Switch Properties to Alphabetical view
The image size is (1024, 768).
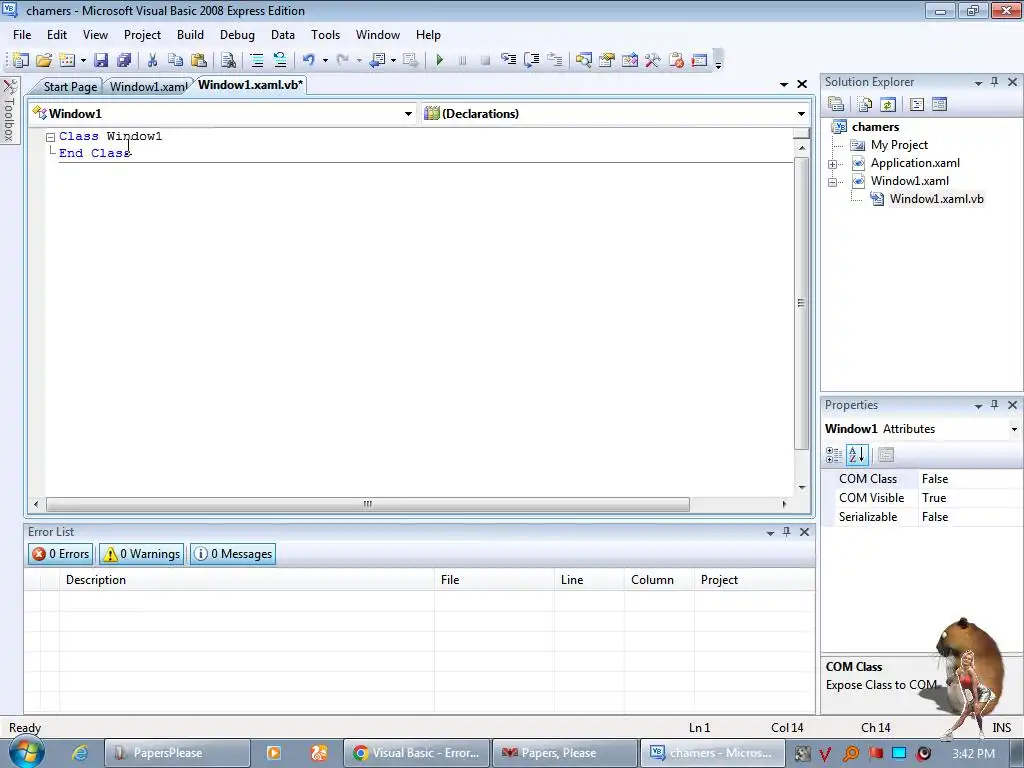(x=857, y=455)
